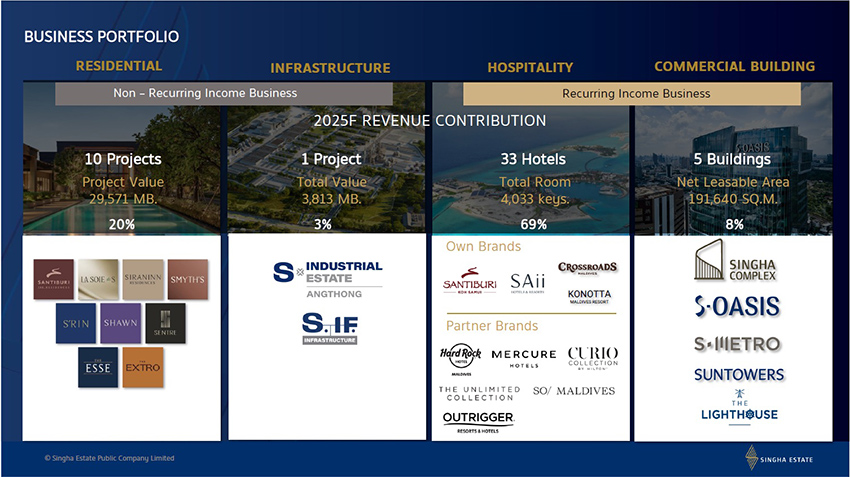Click the Partner Brands section label
Image resolution: width=850 pixels, height=477 pixels.
(492, 326)
